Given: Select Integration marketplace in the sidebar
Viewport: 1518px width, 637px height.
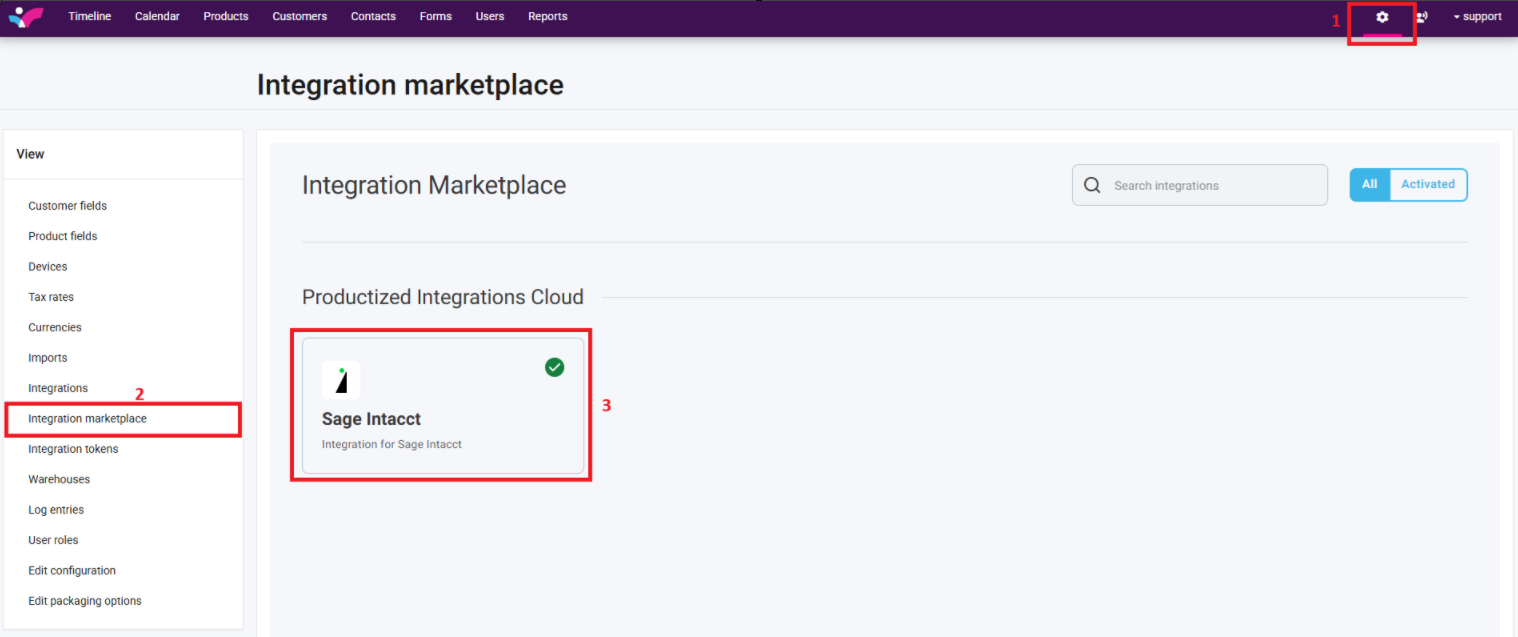Looking at the screenshot, I should coord(88,419).
